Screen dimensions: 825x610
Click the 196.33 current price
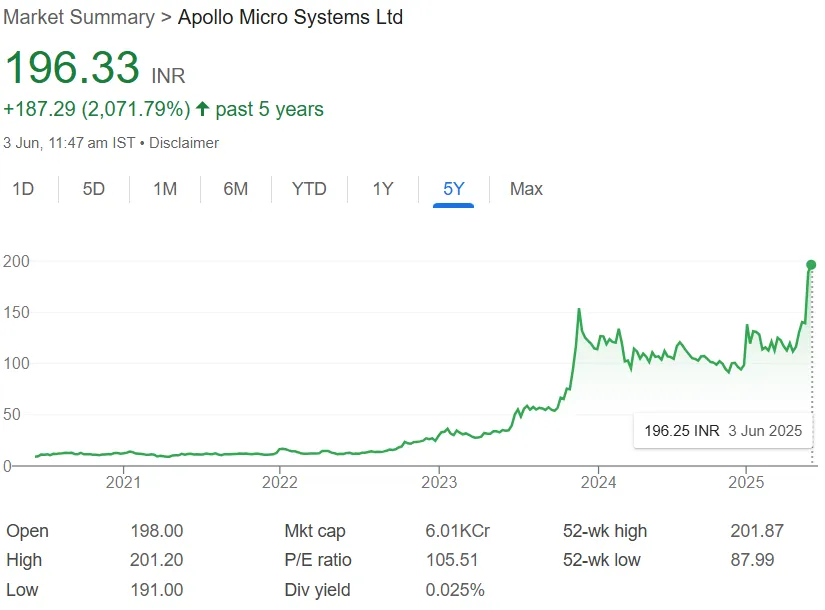pos(72,67)
